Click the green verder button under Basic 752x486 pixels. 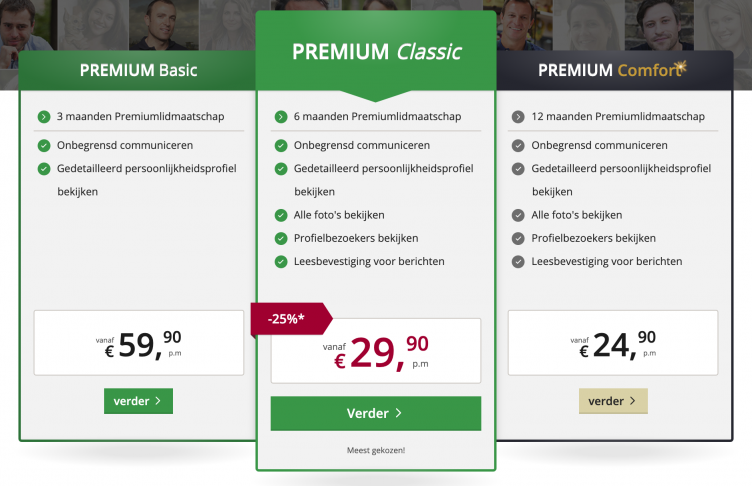click(x=138, y=401)
